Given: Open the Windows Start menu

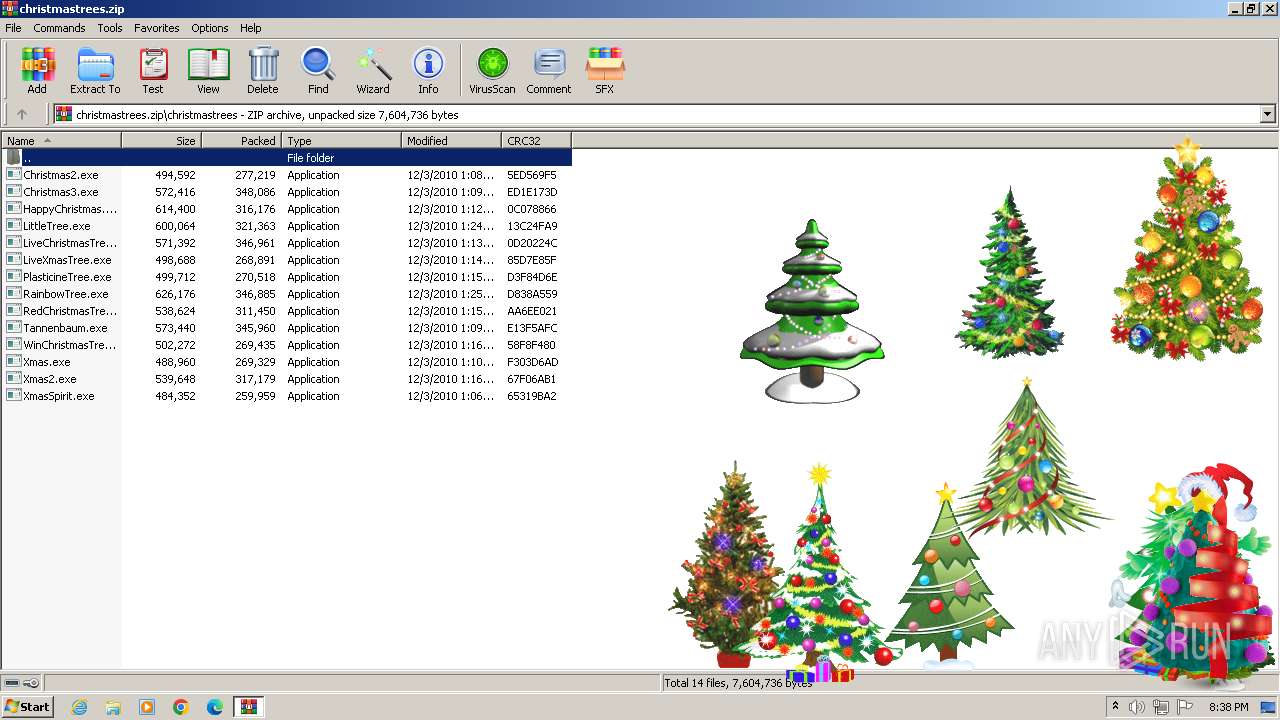Looking at the screenshot, I should 27,707.
